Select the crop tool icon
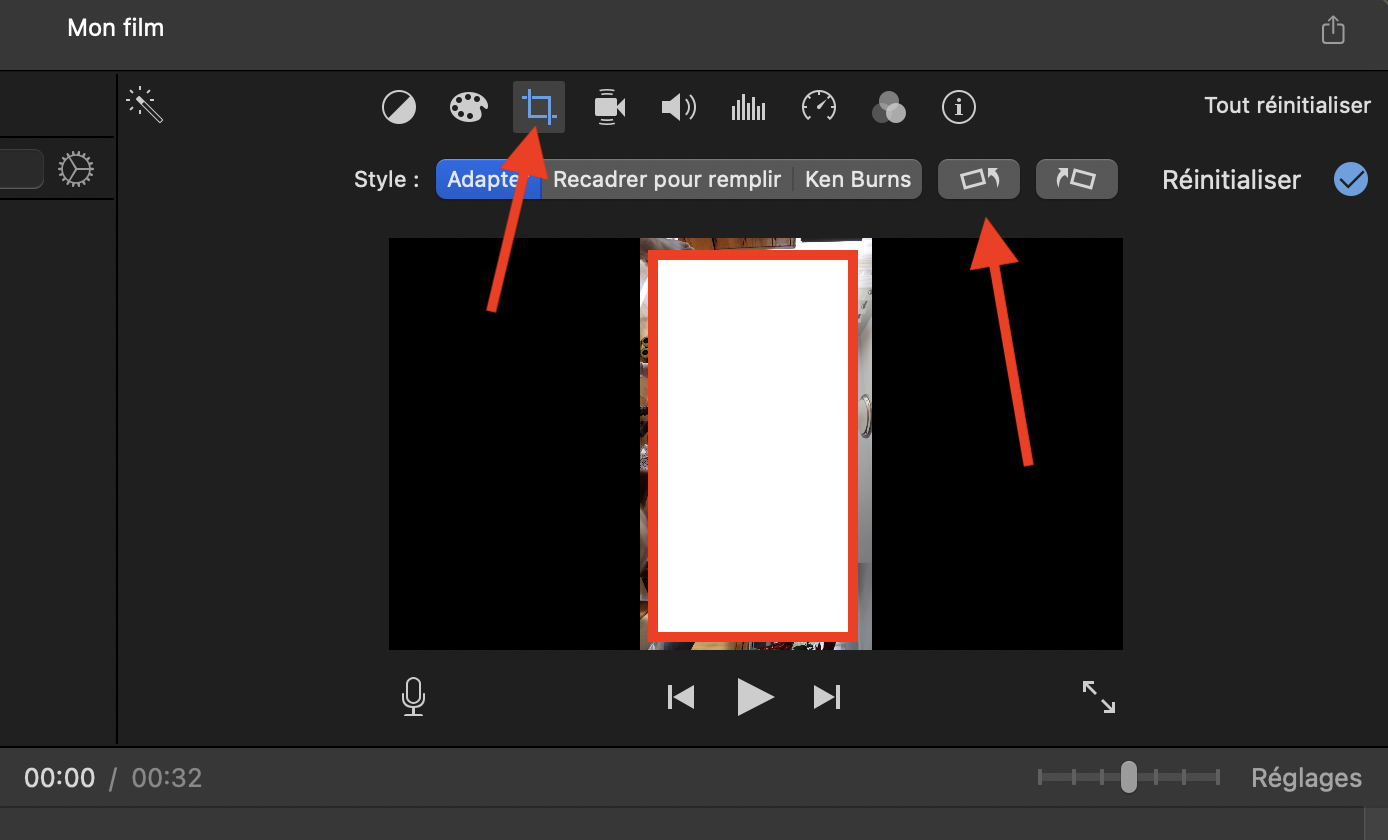This screenshot has width=1388, height=840. click(x=539, y=107)
